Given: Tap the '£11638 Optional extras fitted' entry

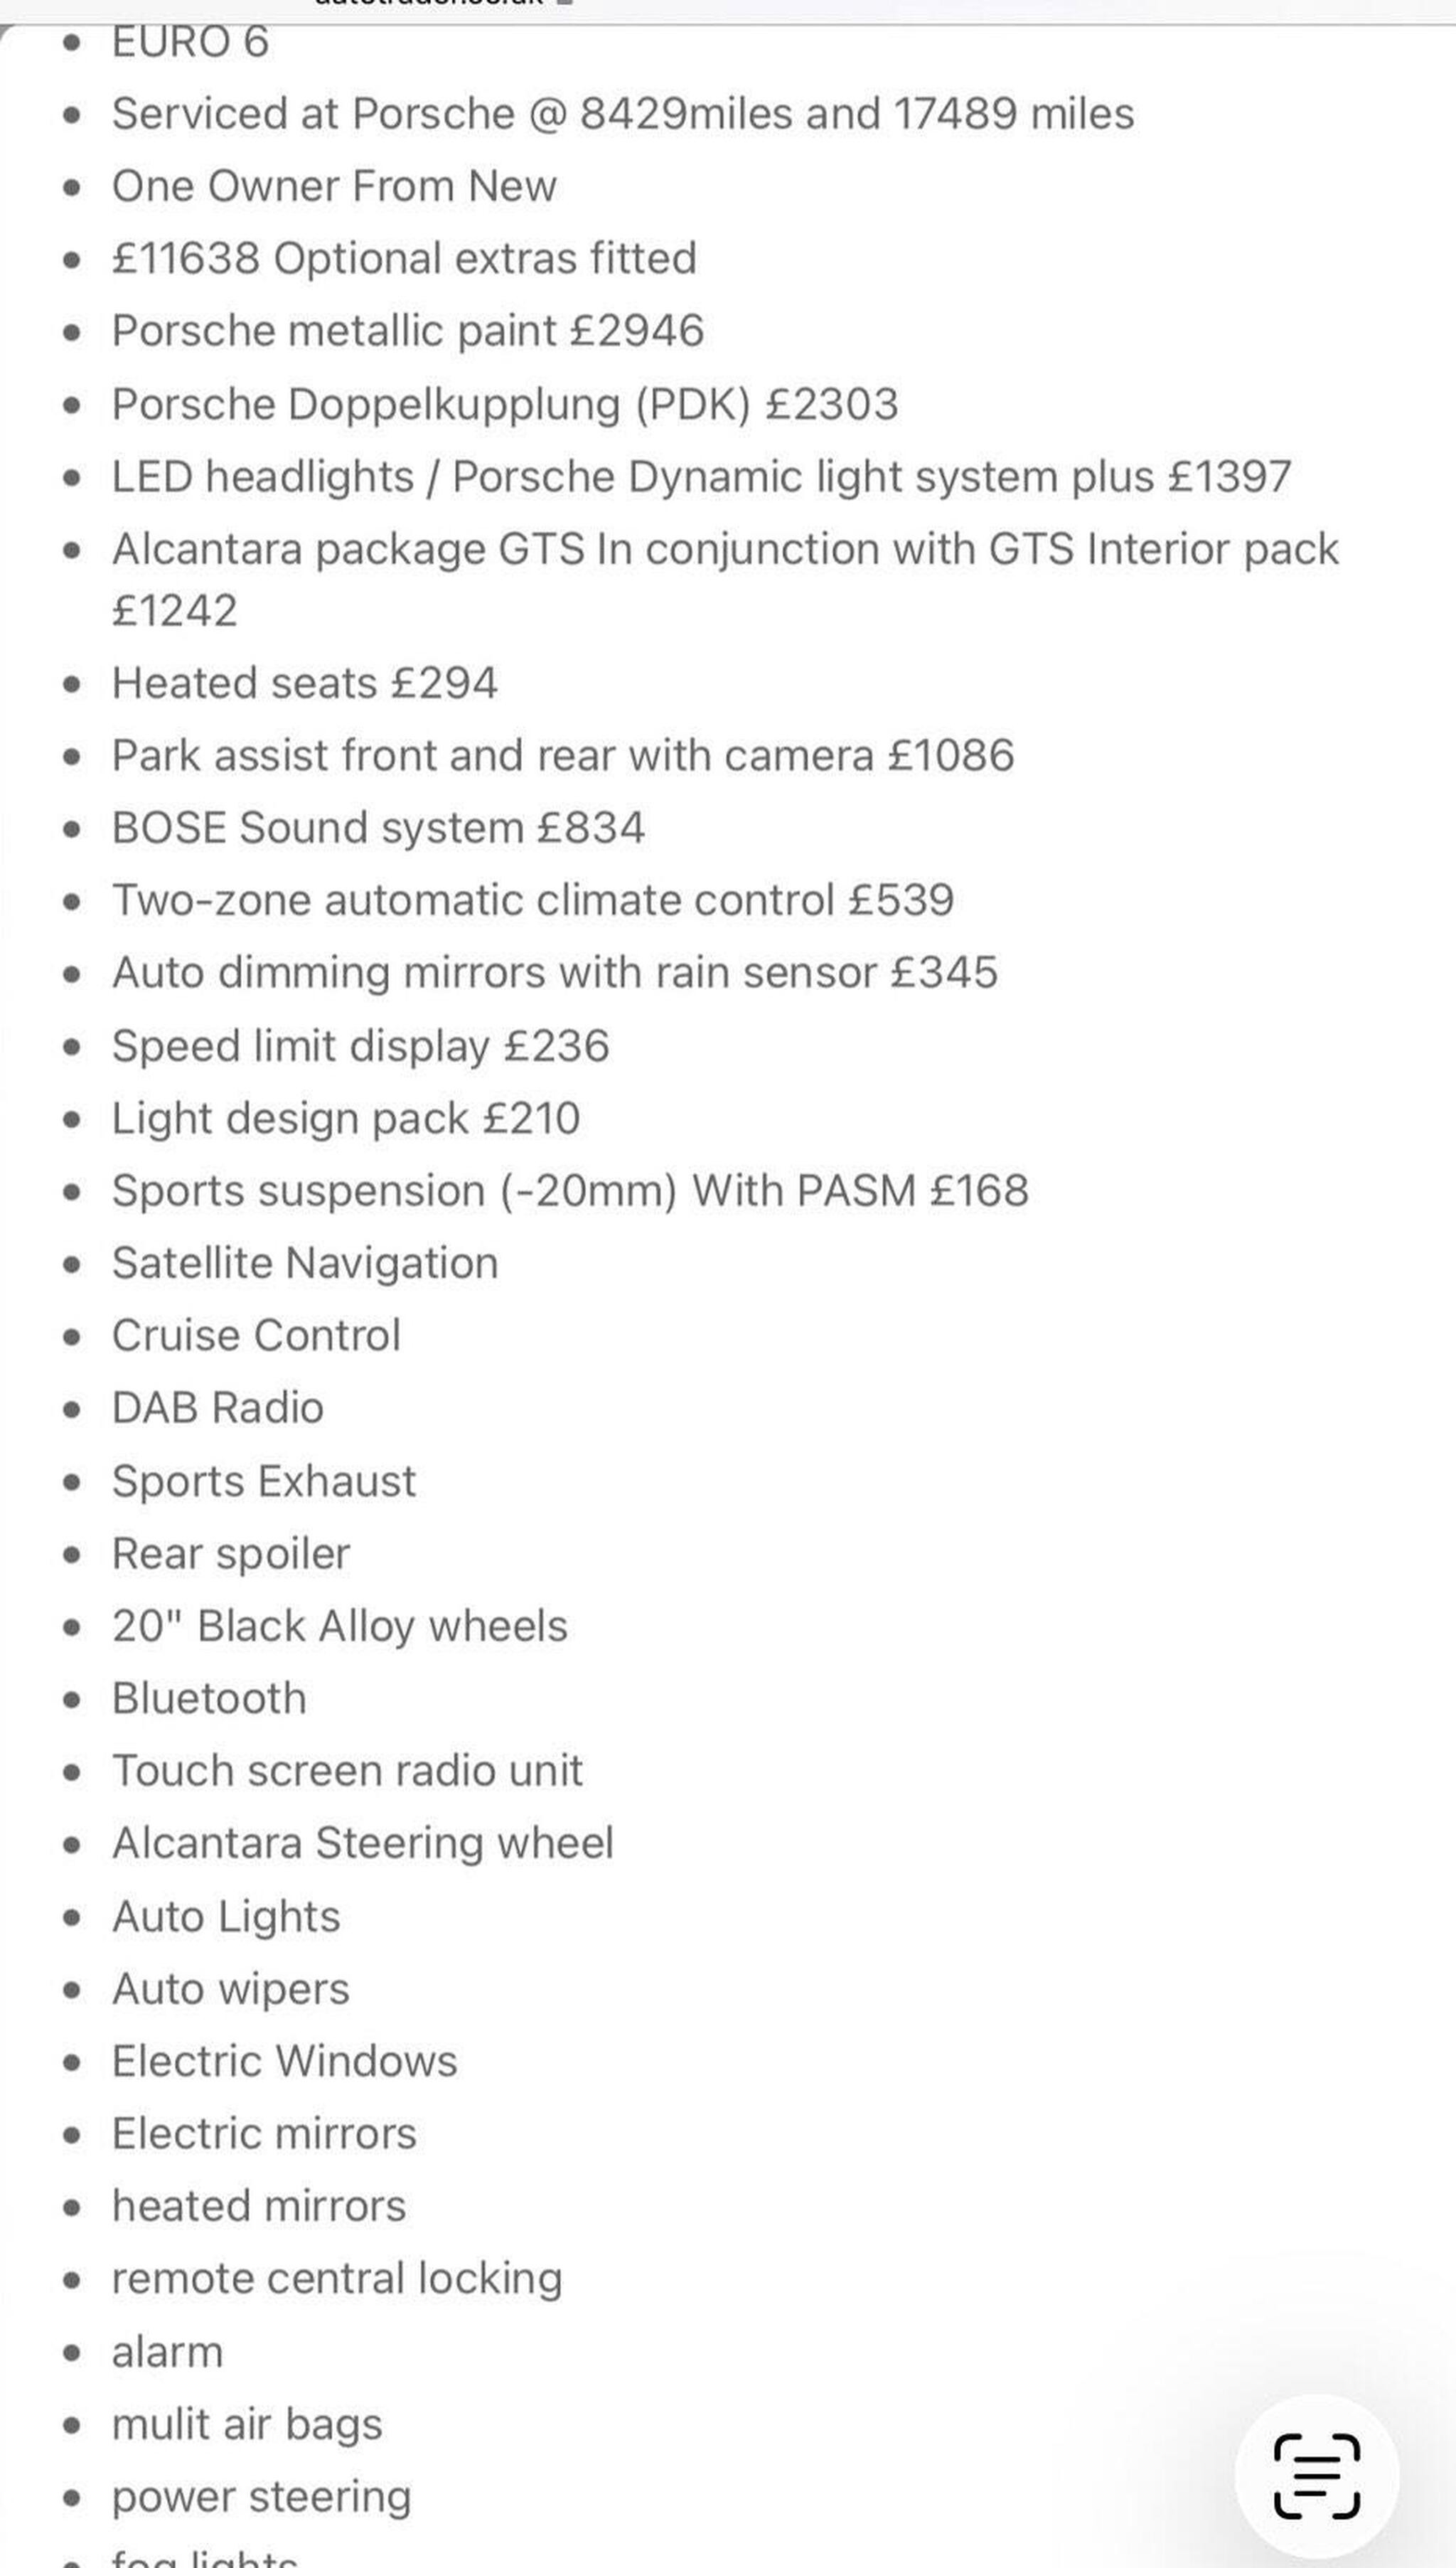Looking at the screenshot, I should 404,259.
